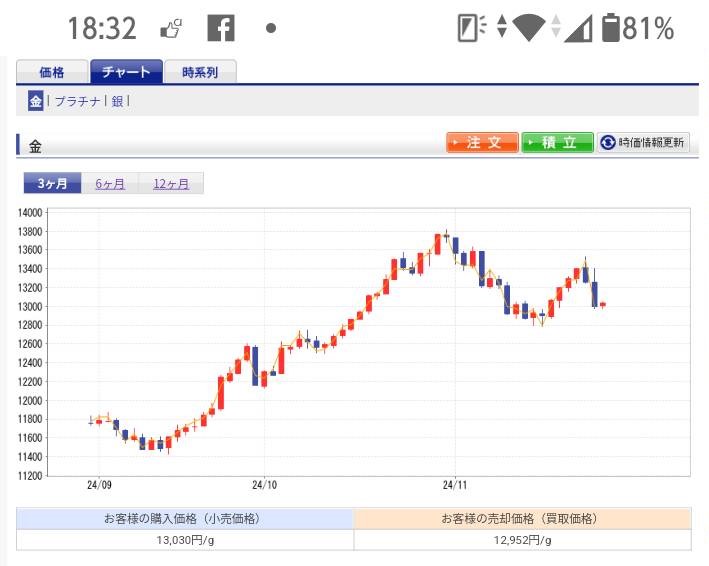Switch to the 価格 tab

pos(51,72)
